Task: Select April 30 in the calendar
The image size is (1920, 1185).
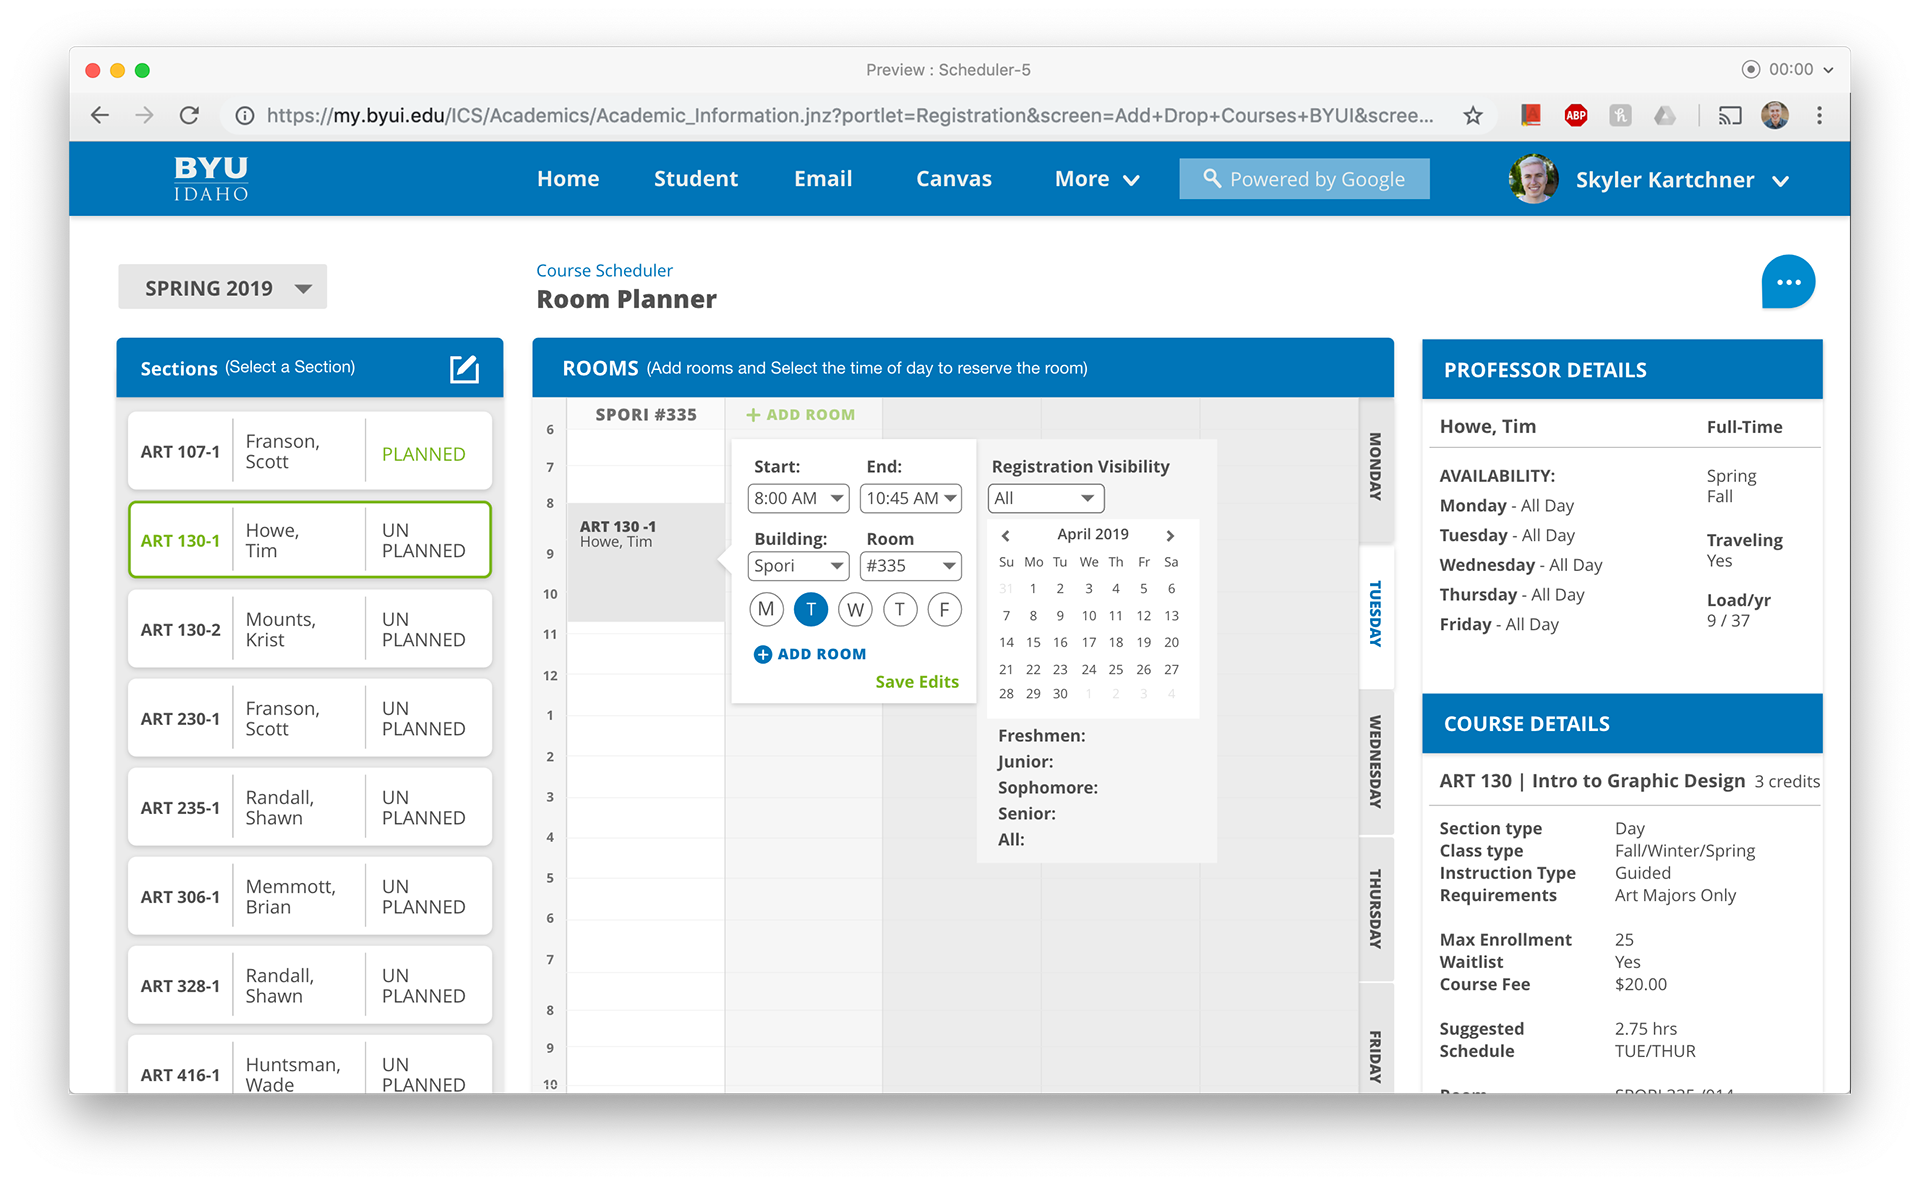Action: [x=1060, y=694]
